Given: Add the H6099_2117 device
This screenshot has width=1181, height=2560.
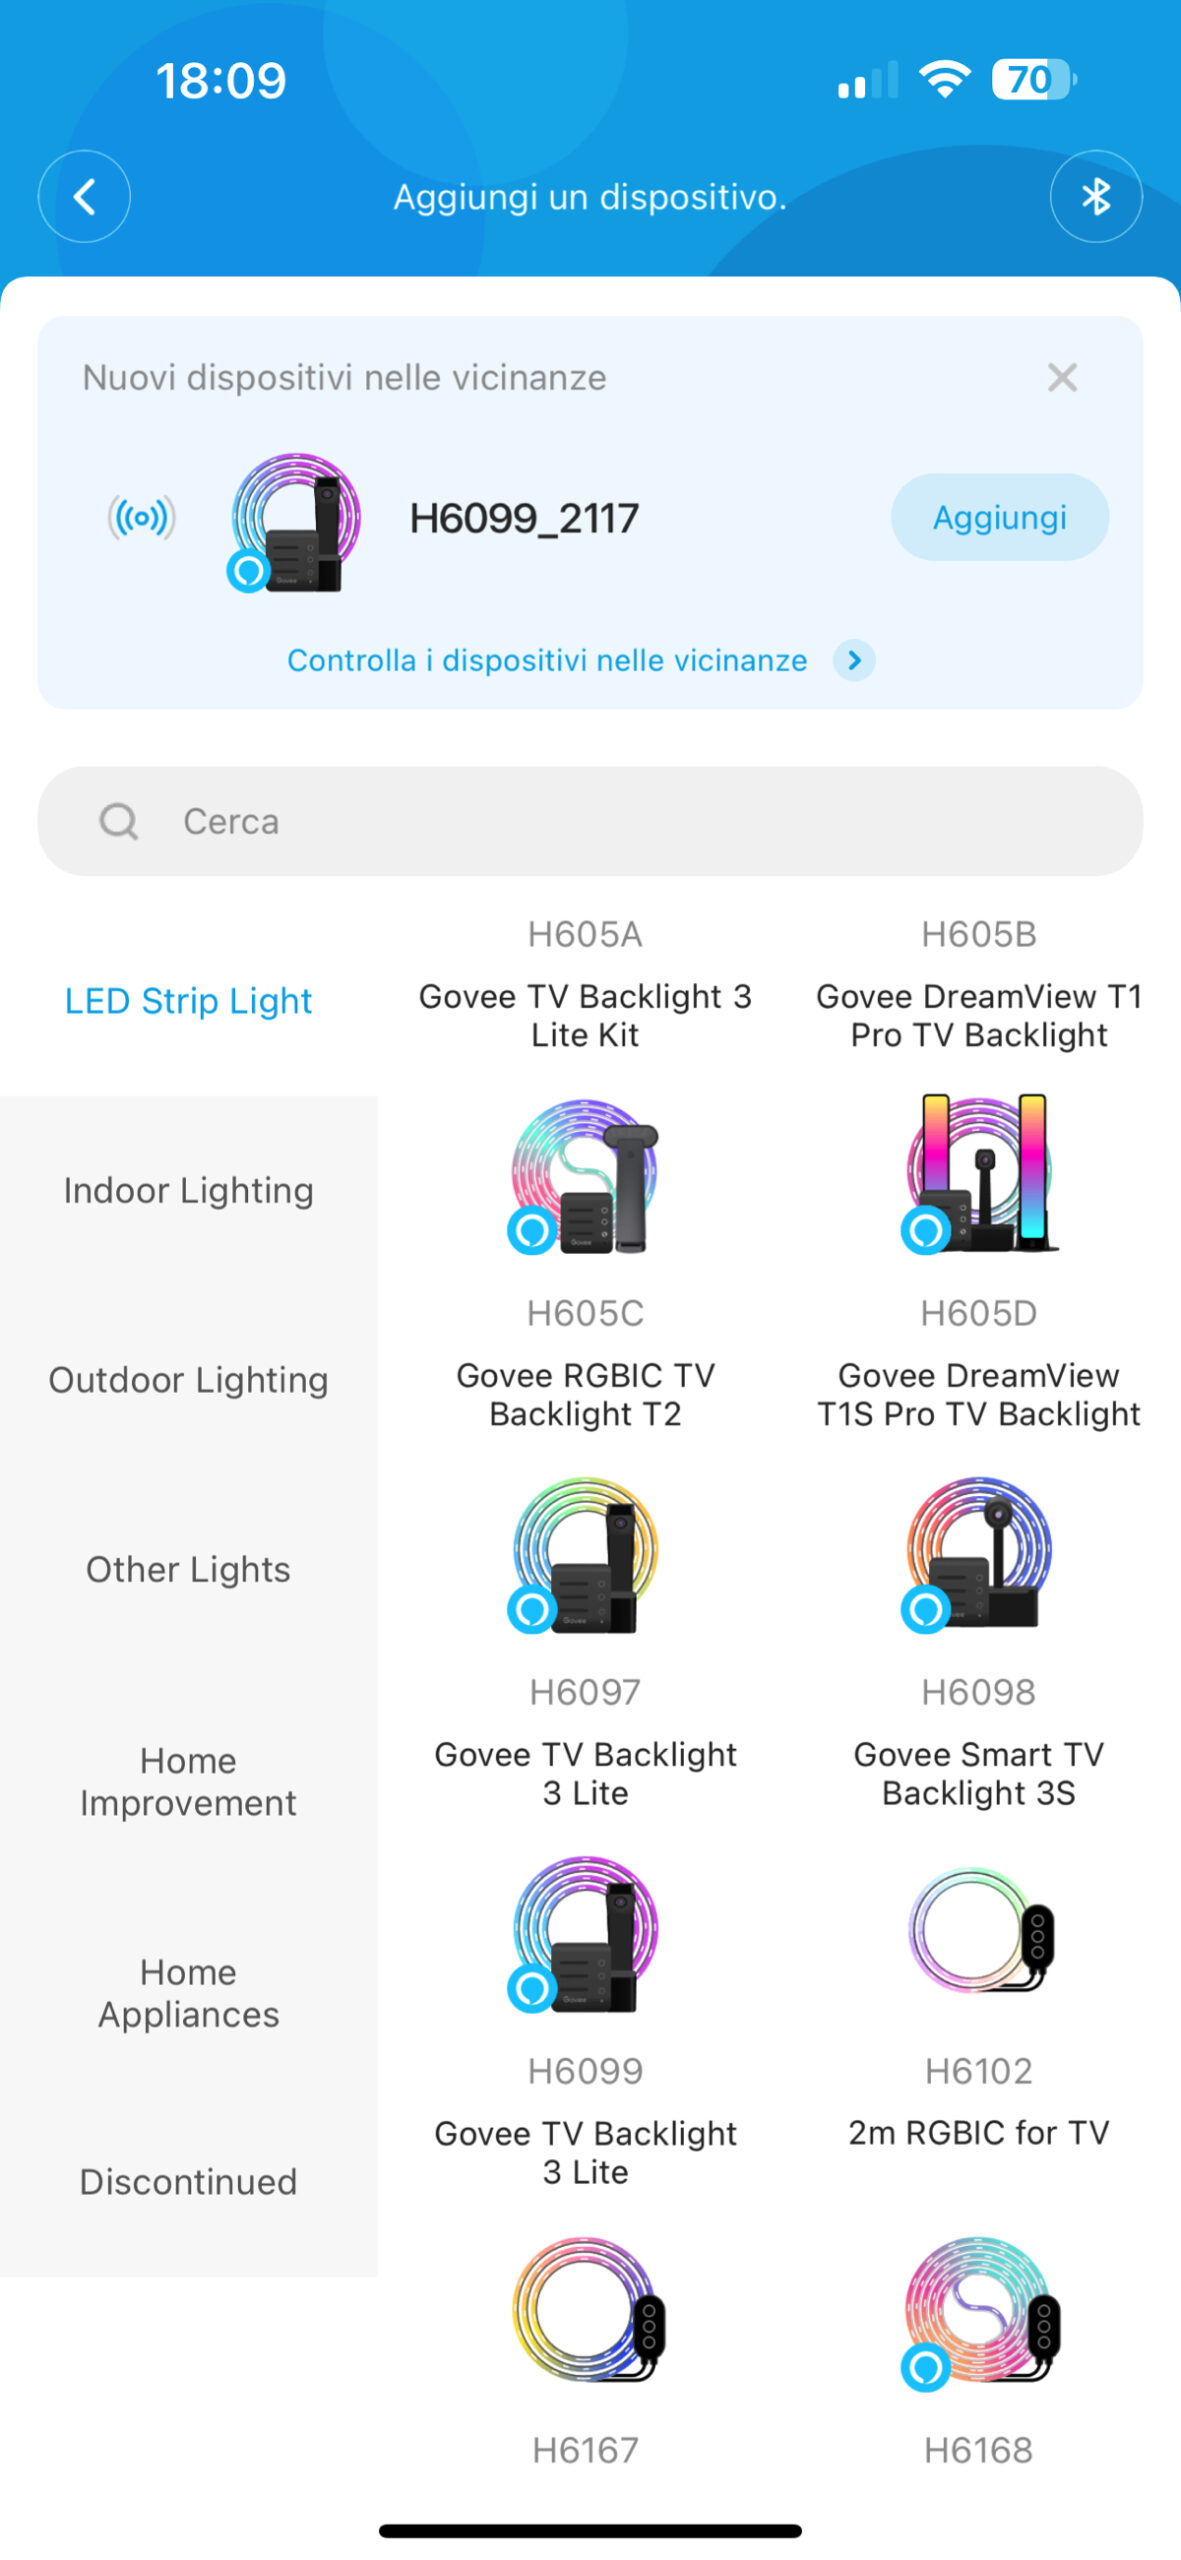Looking at the screenshot, I should point(999,517).
